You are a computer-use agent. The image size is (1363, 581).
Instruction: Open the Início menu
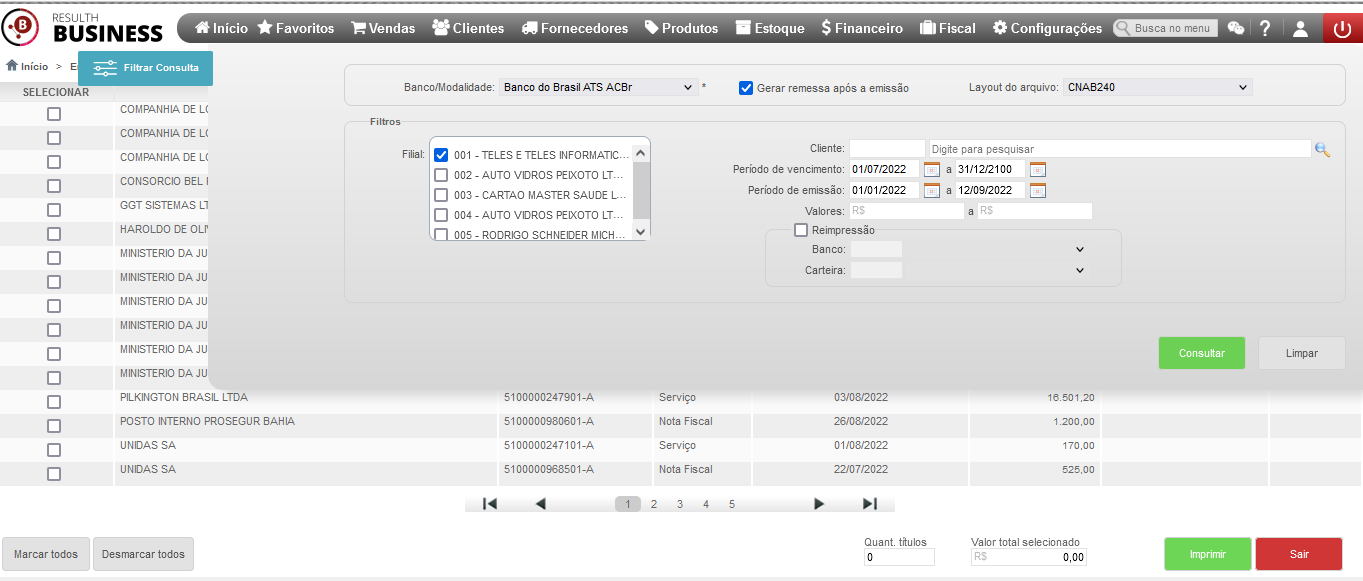[x=221, y=28]
